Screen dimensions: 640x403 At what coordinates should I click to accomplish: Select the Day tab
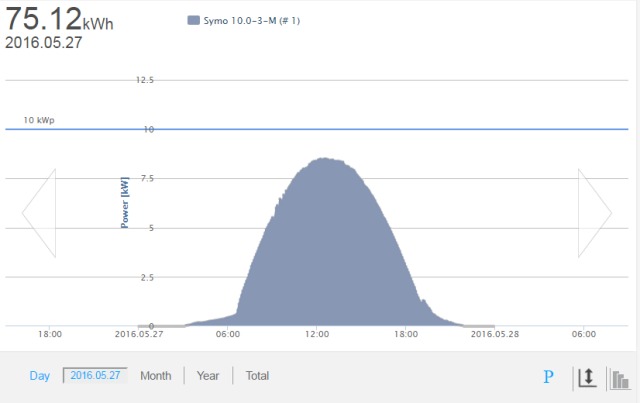pyautogui.click(x=39, y=376)
